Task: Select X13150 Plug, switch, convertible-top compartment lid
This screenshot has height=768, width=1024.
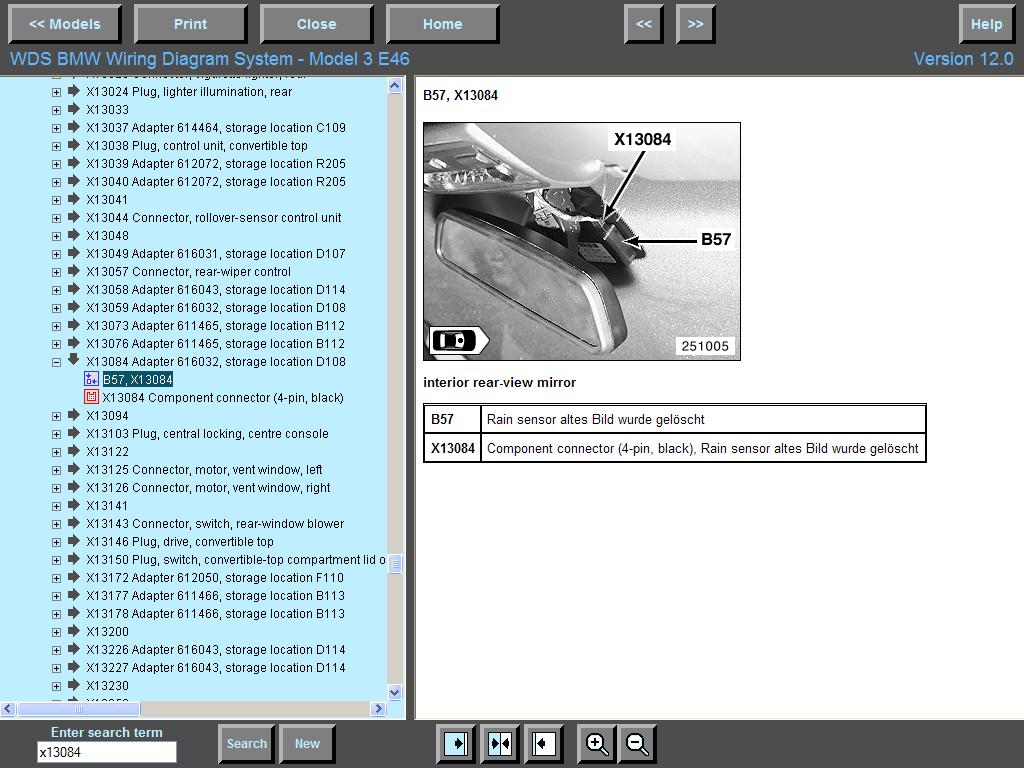Action: [x=235, y=560]
